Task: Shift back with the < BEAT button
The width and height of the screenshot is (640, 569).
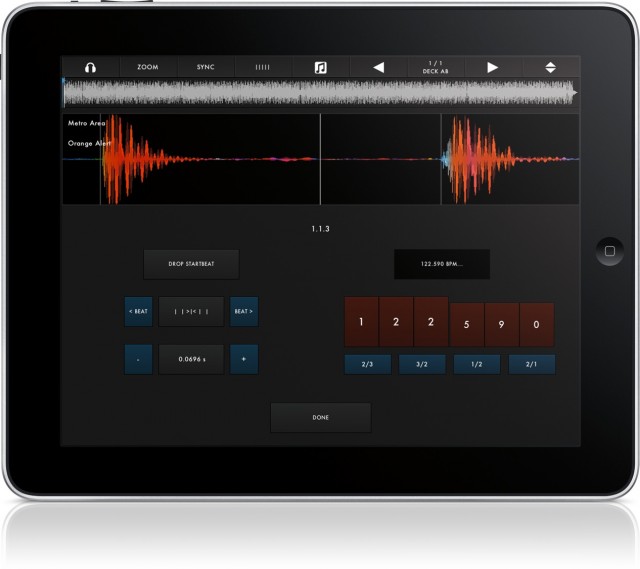Action: click(138, 312)
